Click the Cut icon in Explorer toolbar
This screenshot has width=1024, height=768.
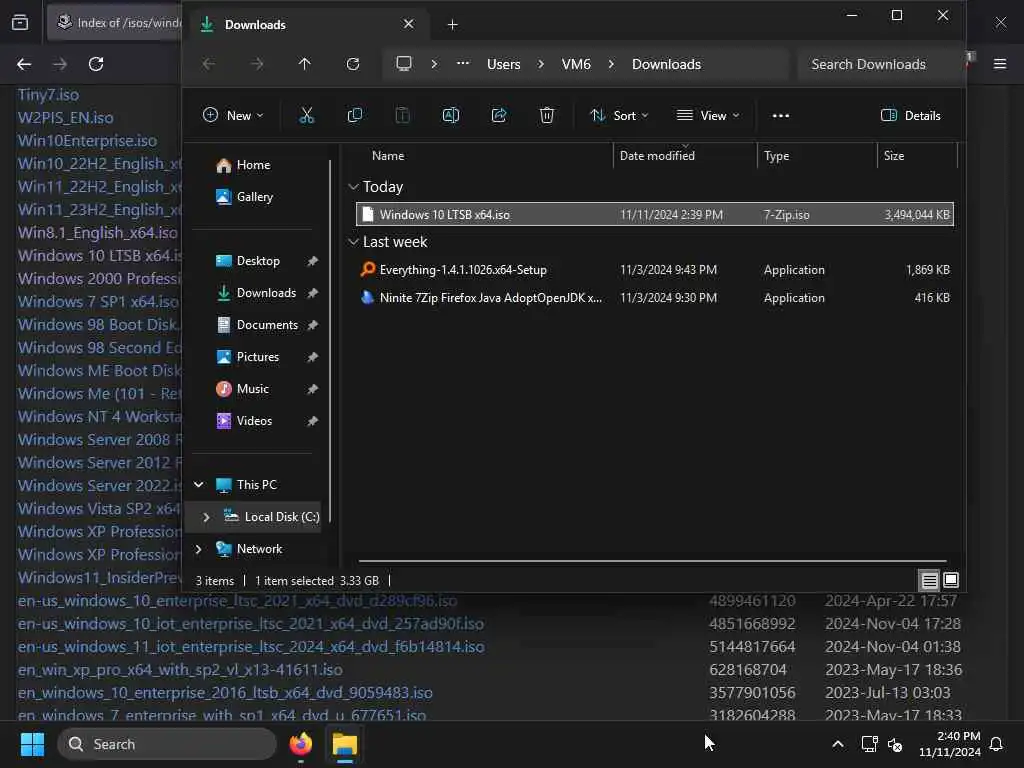(306, 116)
